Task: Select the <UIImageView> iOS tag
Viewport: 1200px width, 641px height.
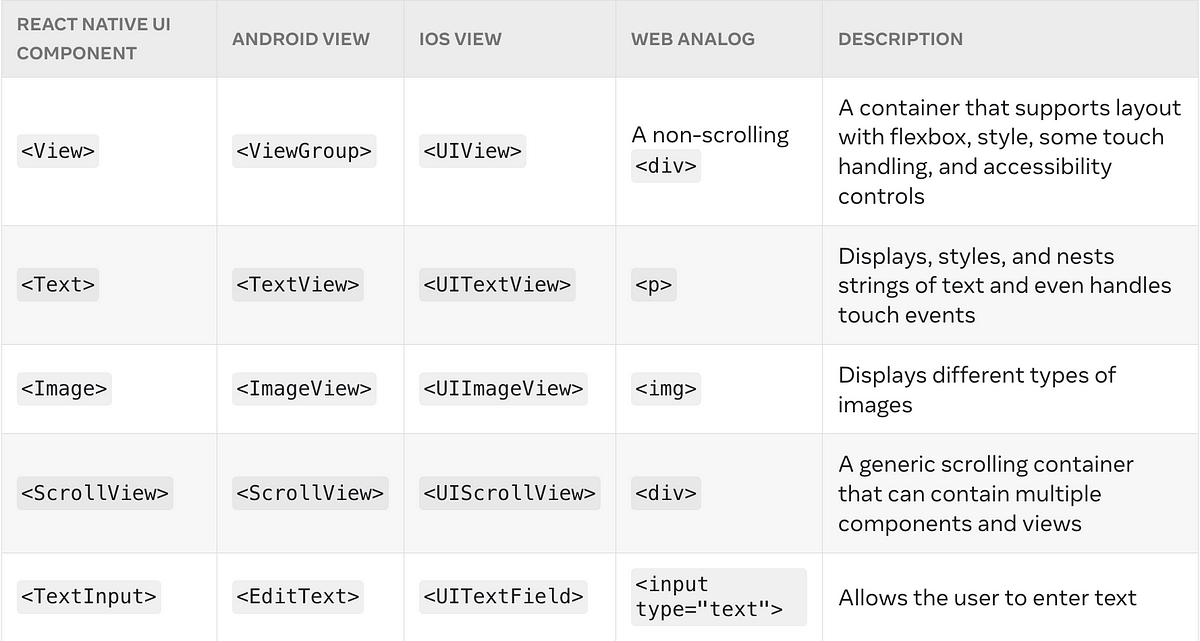Action: pyautogui.click(x=504, y=388)
